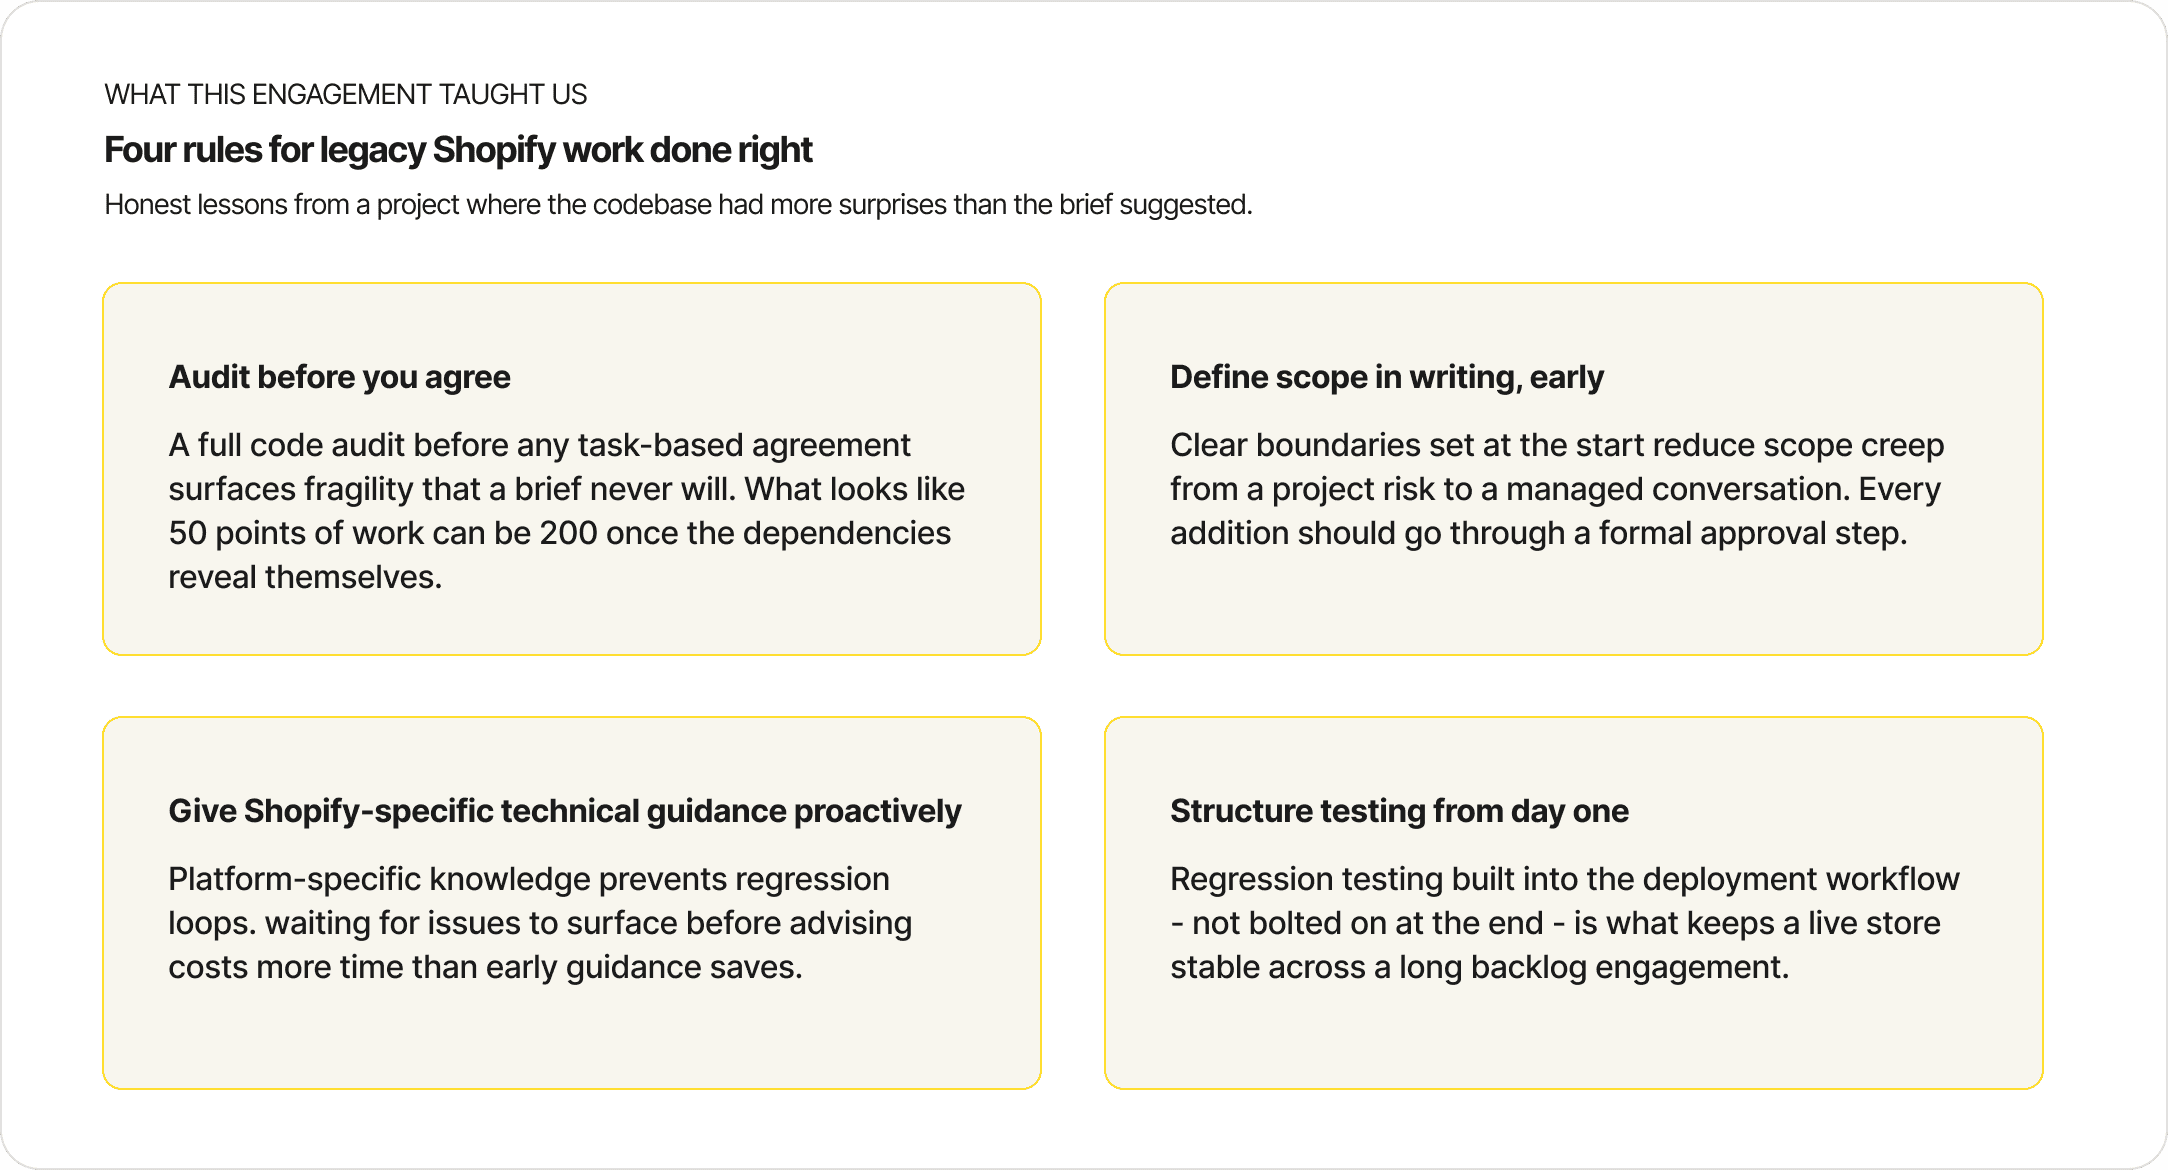Open the 'Structure testing from day one' card
Viewport: 2168px width, 1170px height.
click(x=1573, y=903)
